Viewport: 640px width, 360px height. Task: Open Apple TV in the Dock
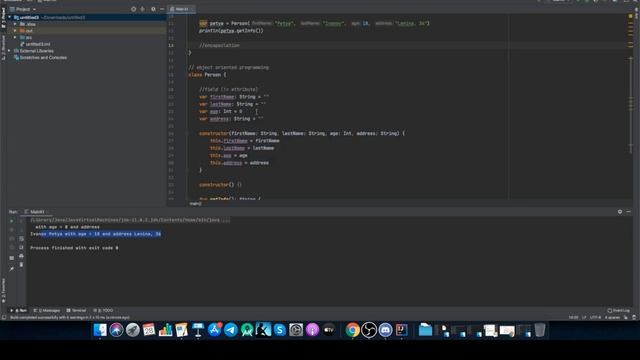[x=329, y=330]
